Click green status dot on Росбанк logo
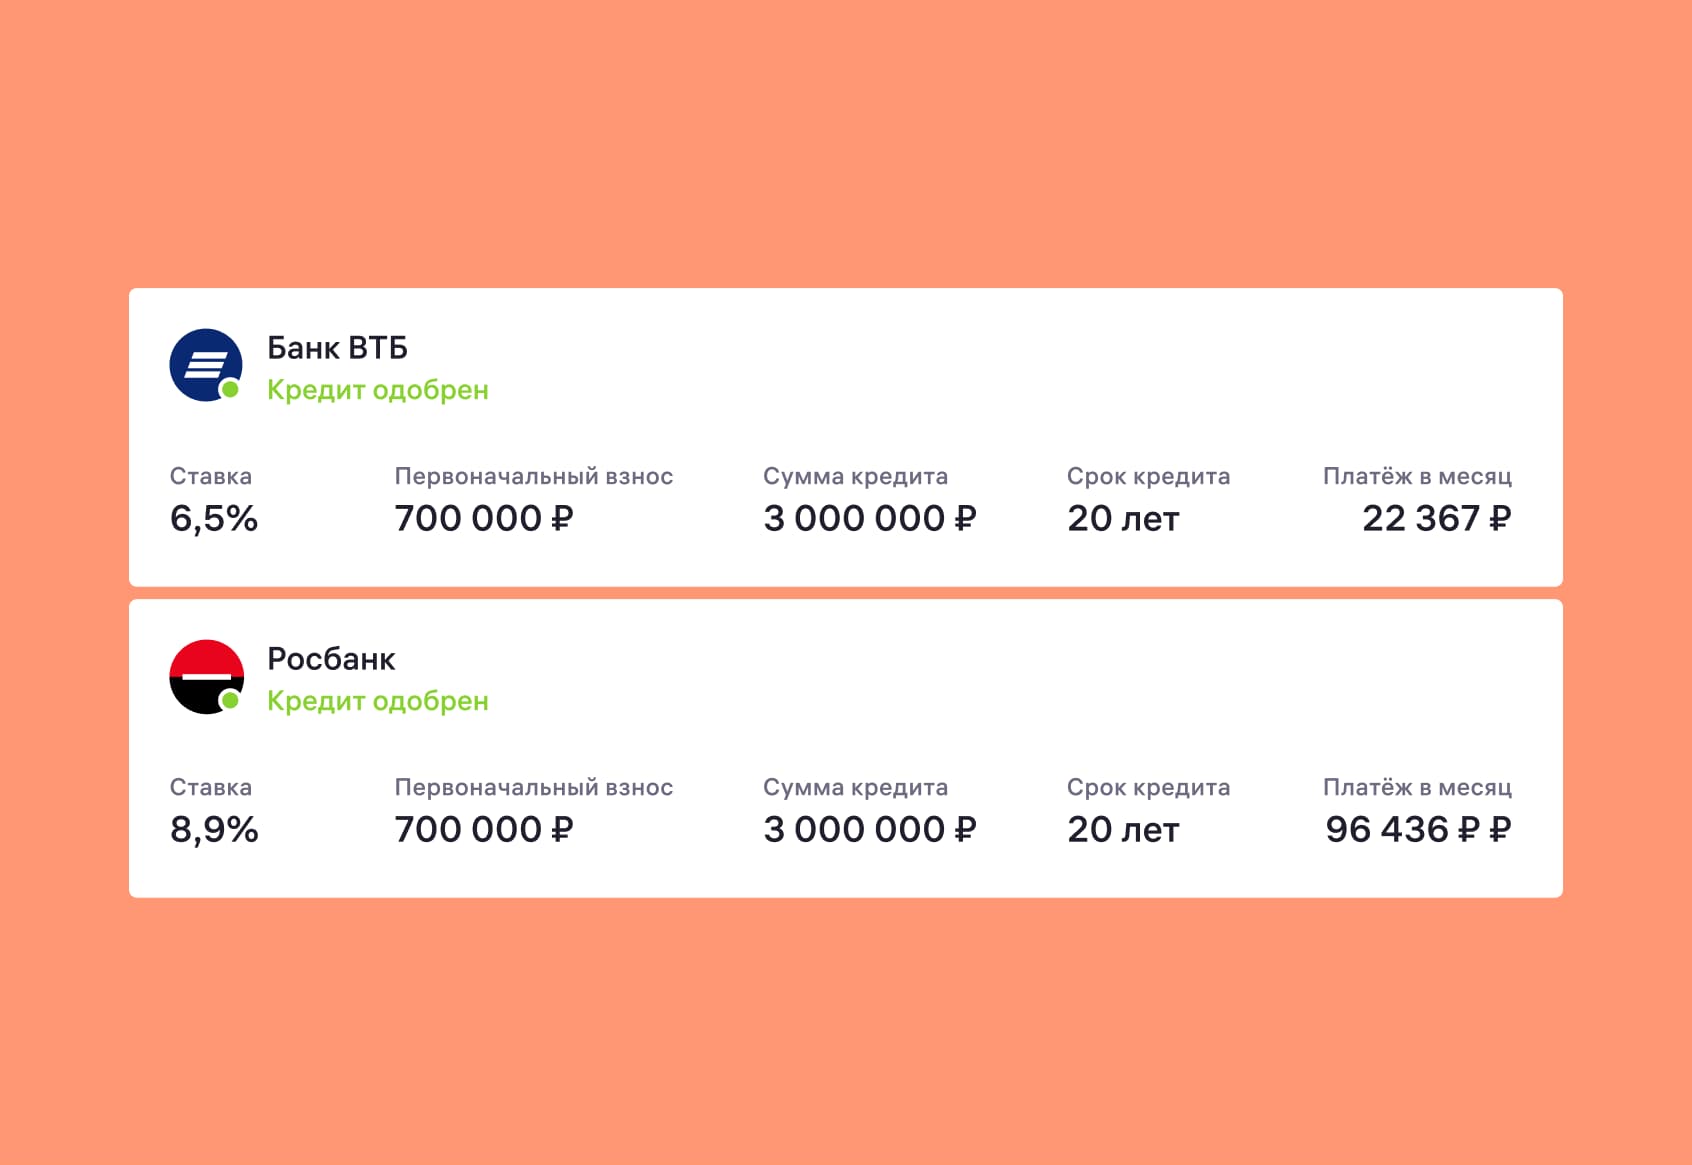Image resolution: width=1692 pixels, height=1165 pixels. point(231,701)
